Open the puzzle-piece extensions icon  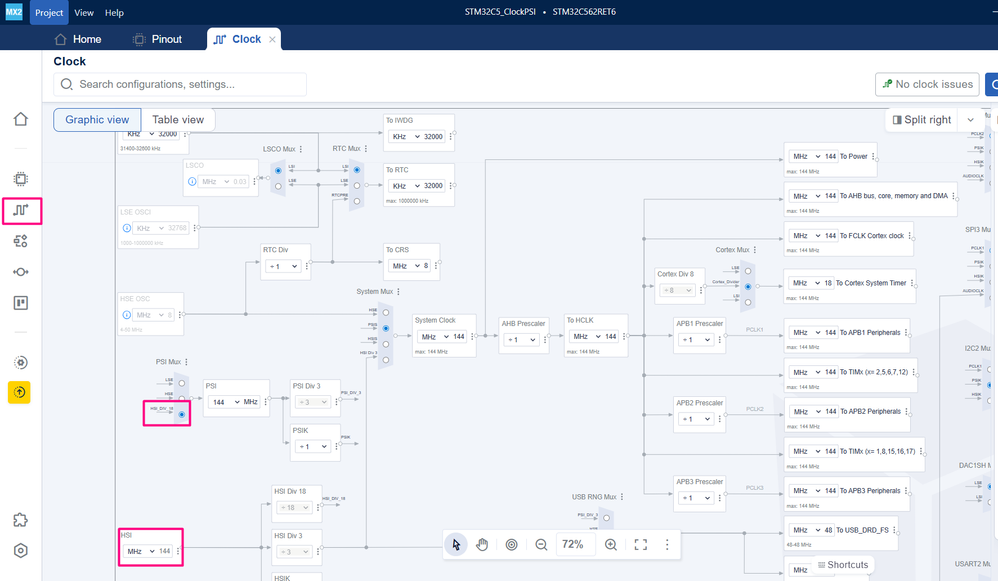(21, 520)
